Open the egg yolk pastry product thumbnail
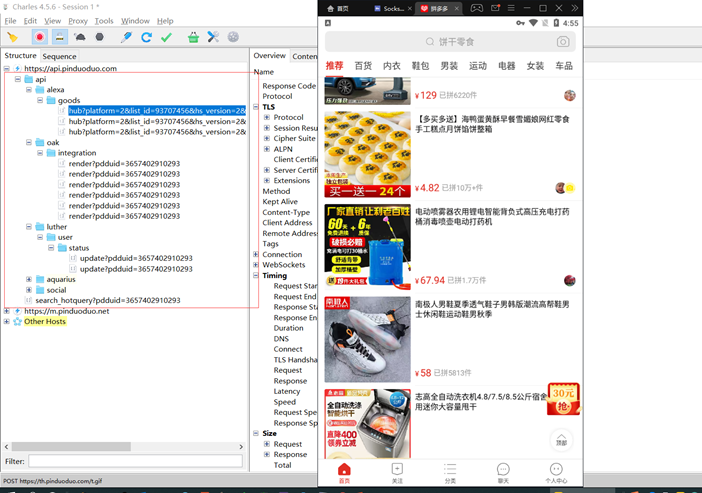Screen dimensions: 702x493 pos(368,154)
